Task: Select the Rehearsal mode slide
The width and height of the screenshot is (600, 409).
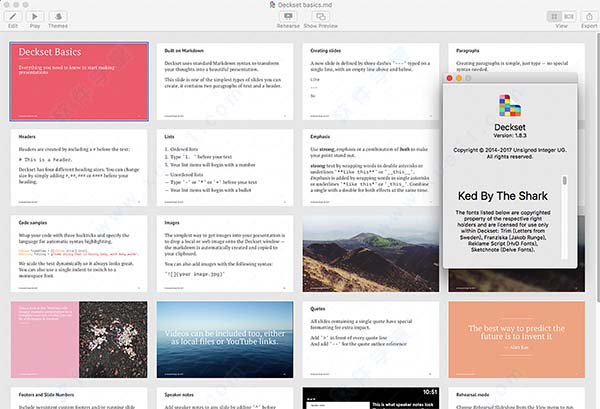Action: point(517,398)
